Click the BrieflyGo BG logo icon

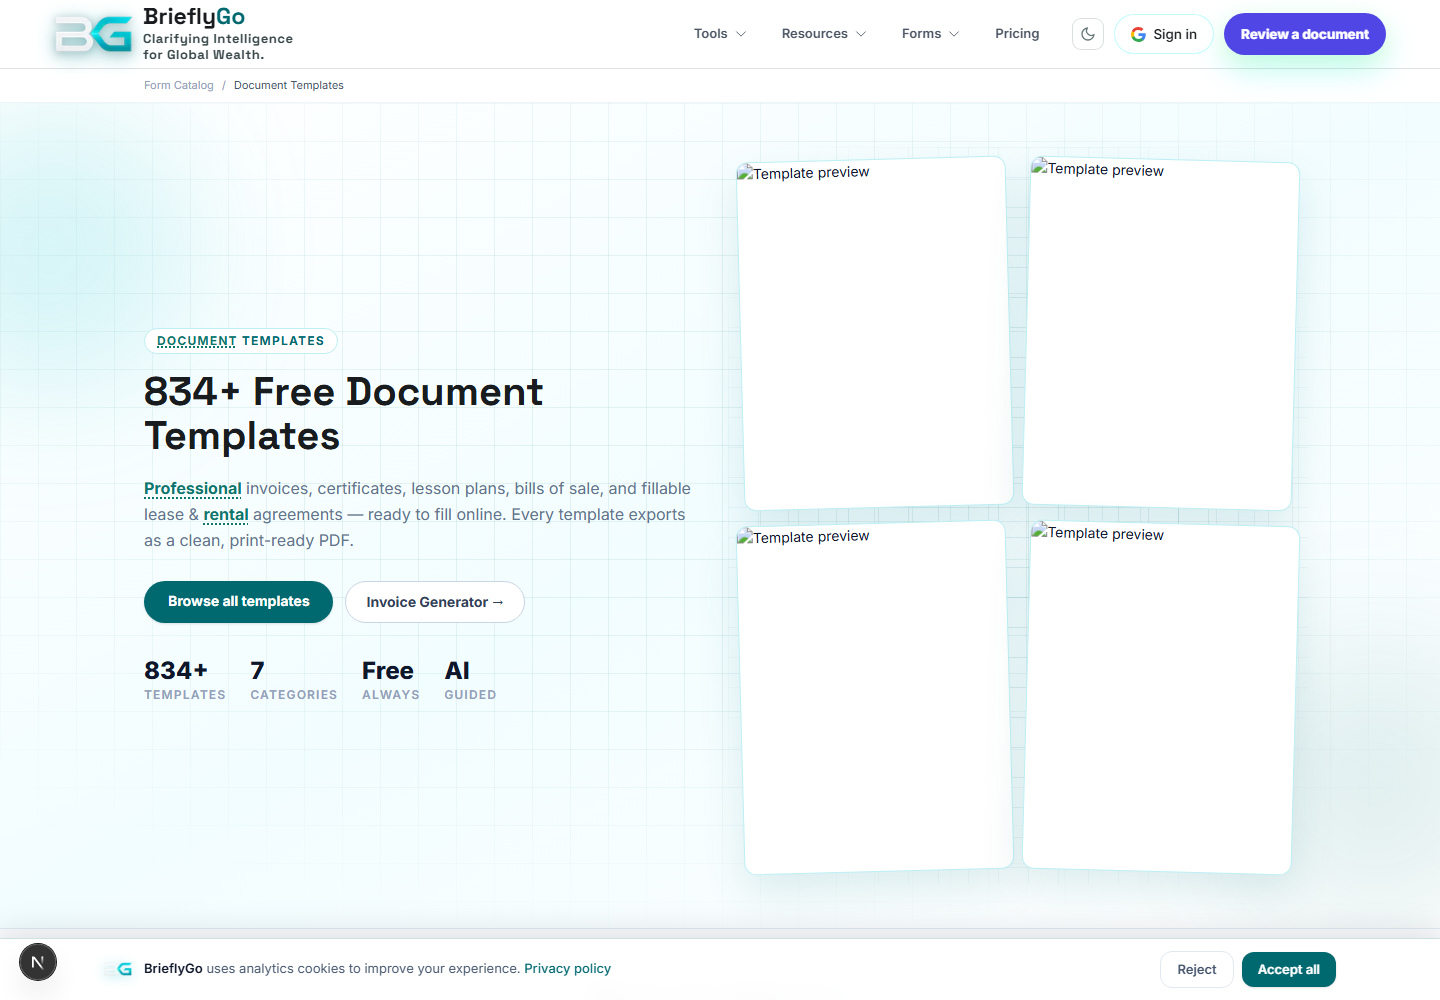[93, 34]
